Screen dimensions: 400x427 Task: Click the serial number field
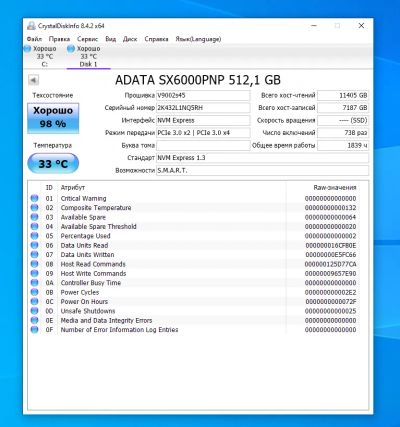(203, 108)
